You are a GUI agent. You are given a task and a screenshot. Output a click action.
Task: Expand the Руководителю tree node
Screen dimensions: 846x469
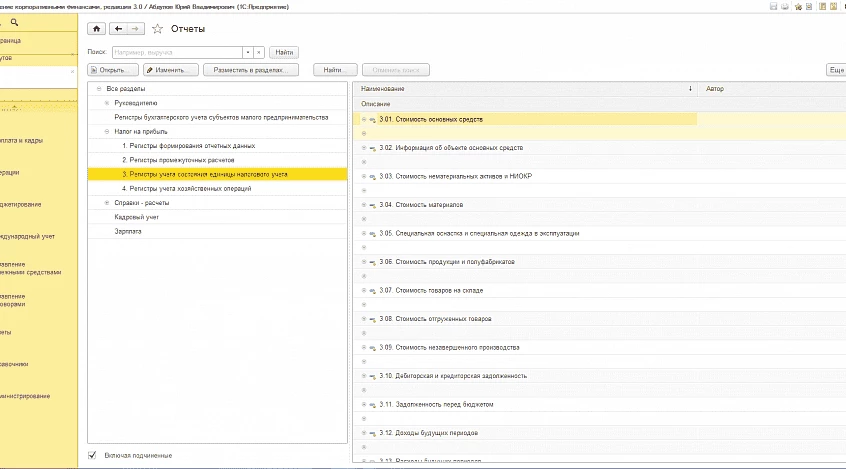pos(107,103)
